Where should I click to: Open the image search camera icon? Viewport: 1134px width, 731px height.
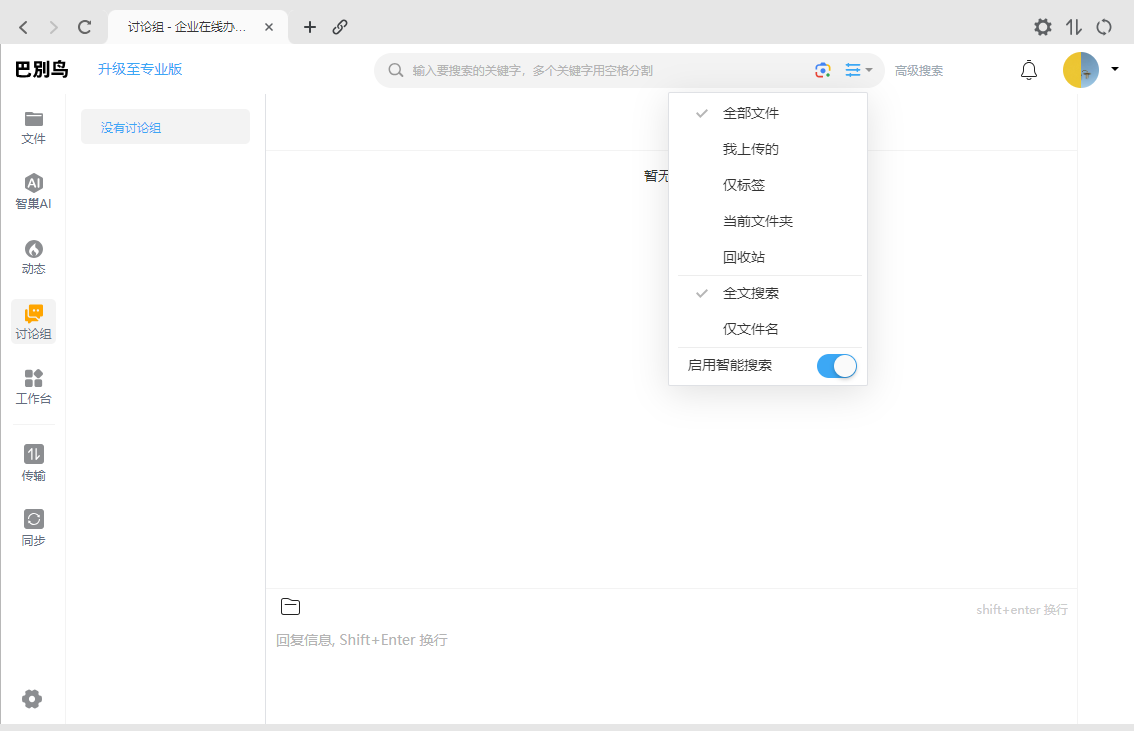tap(822, 70)
